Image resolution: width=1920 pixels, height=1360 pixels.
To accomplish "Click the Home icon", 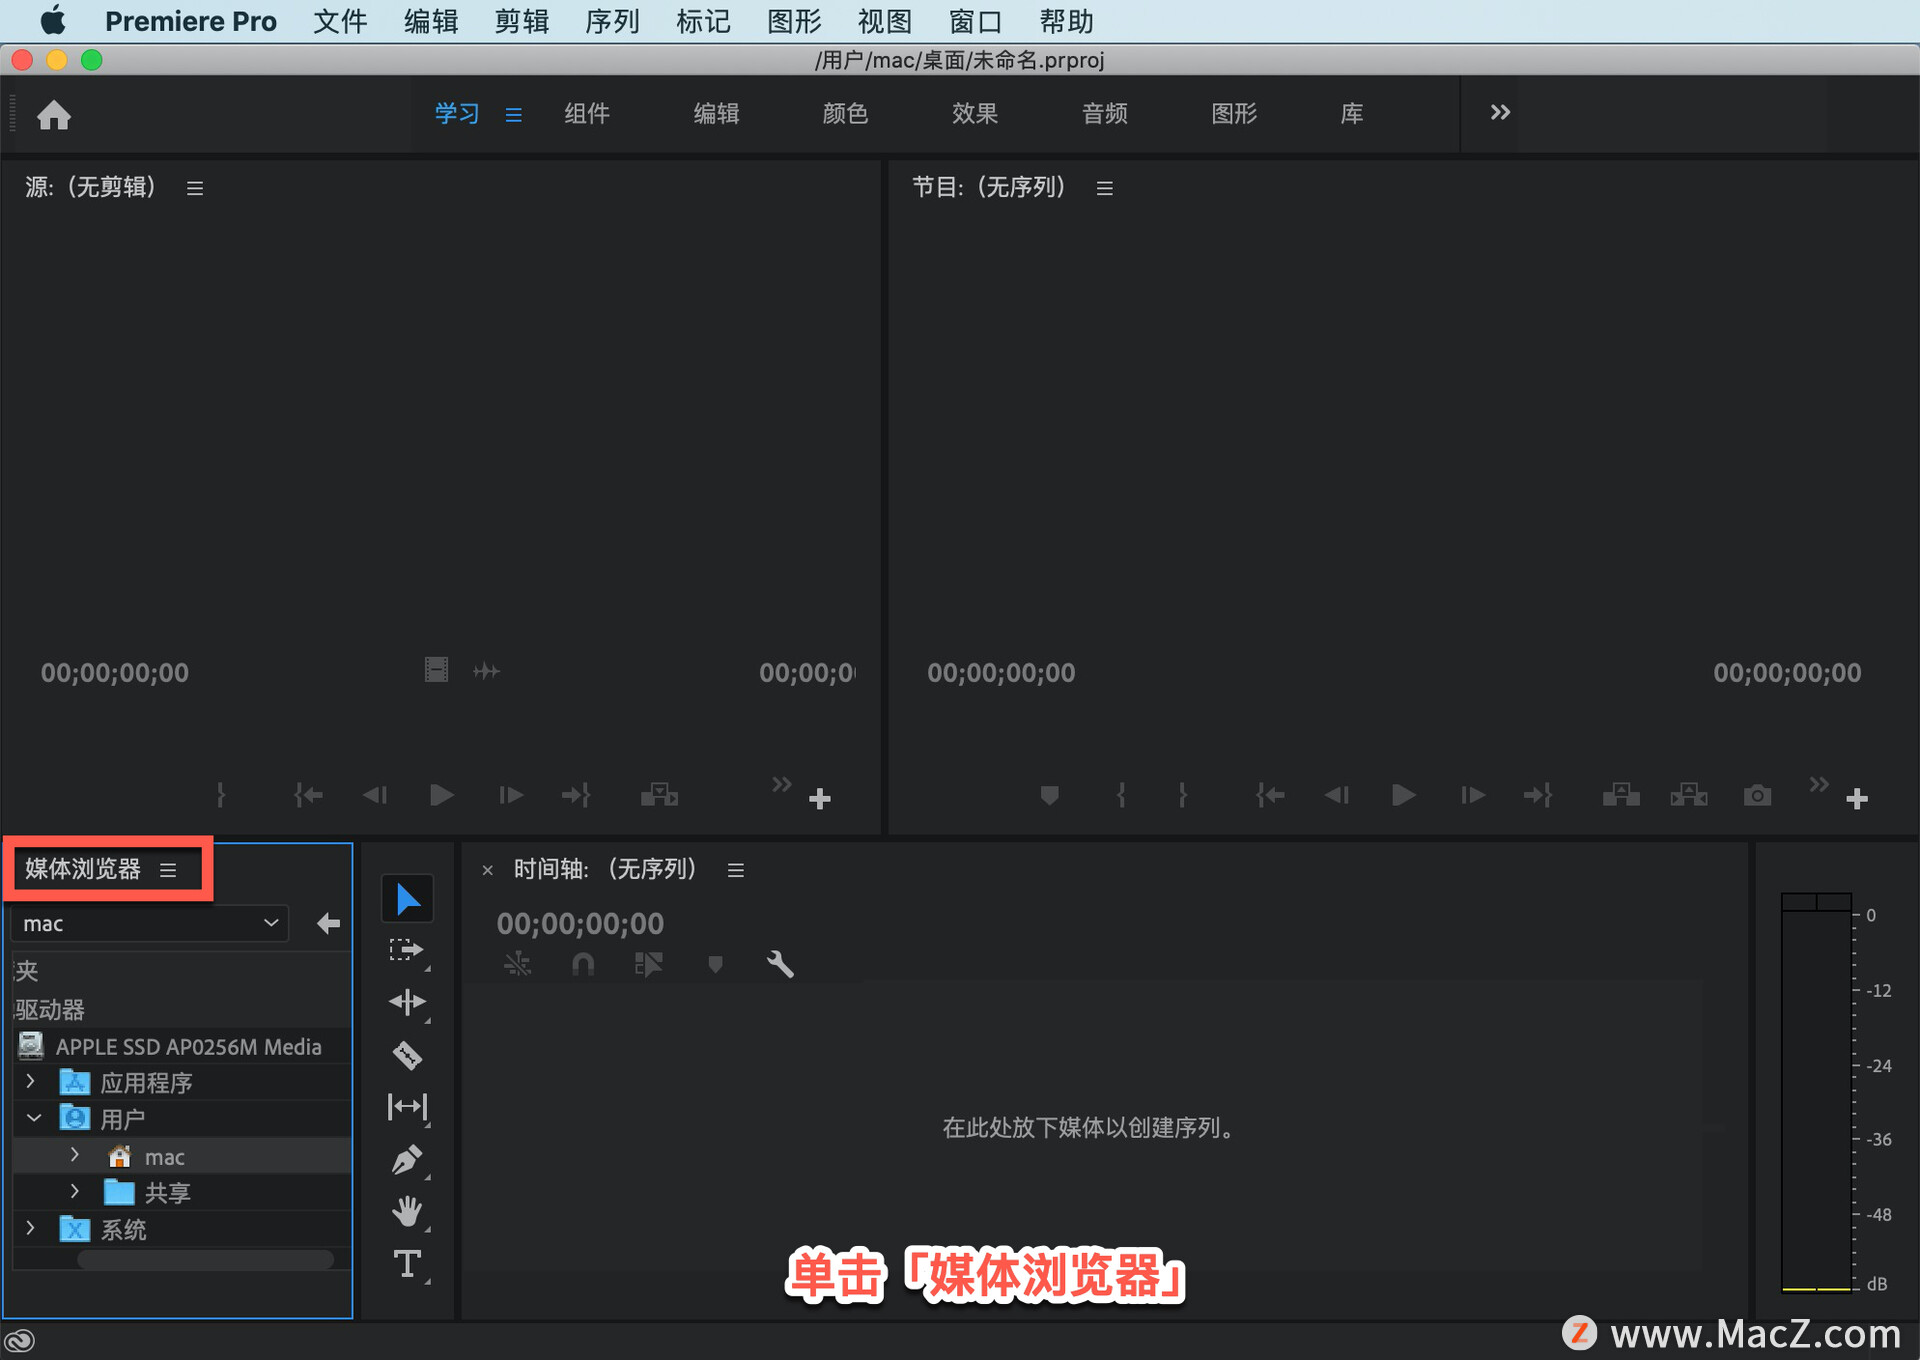I will click(54, 115).
